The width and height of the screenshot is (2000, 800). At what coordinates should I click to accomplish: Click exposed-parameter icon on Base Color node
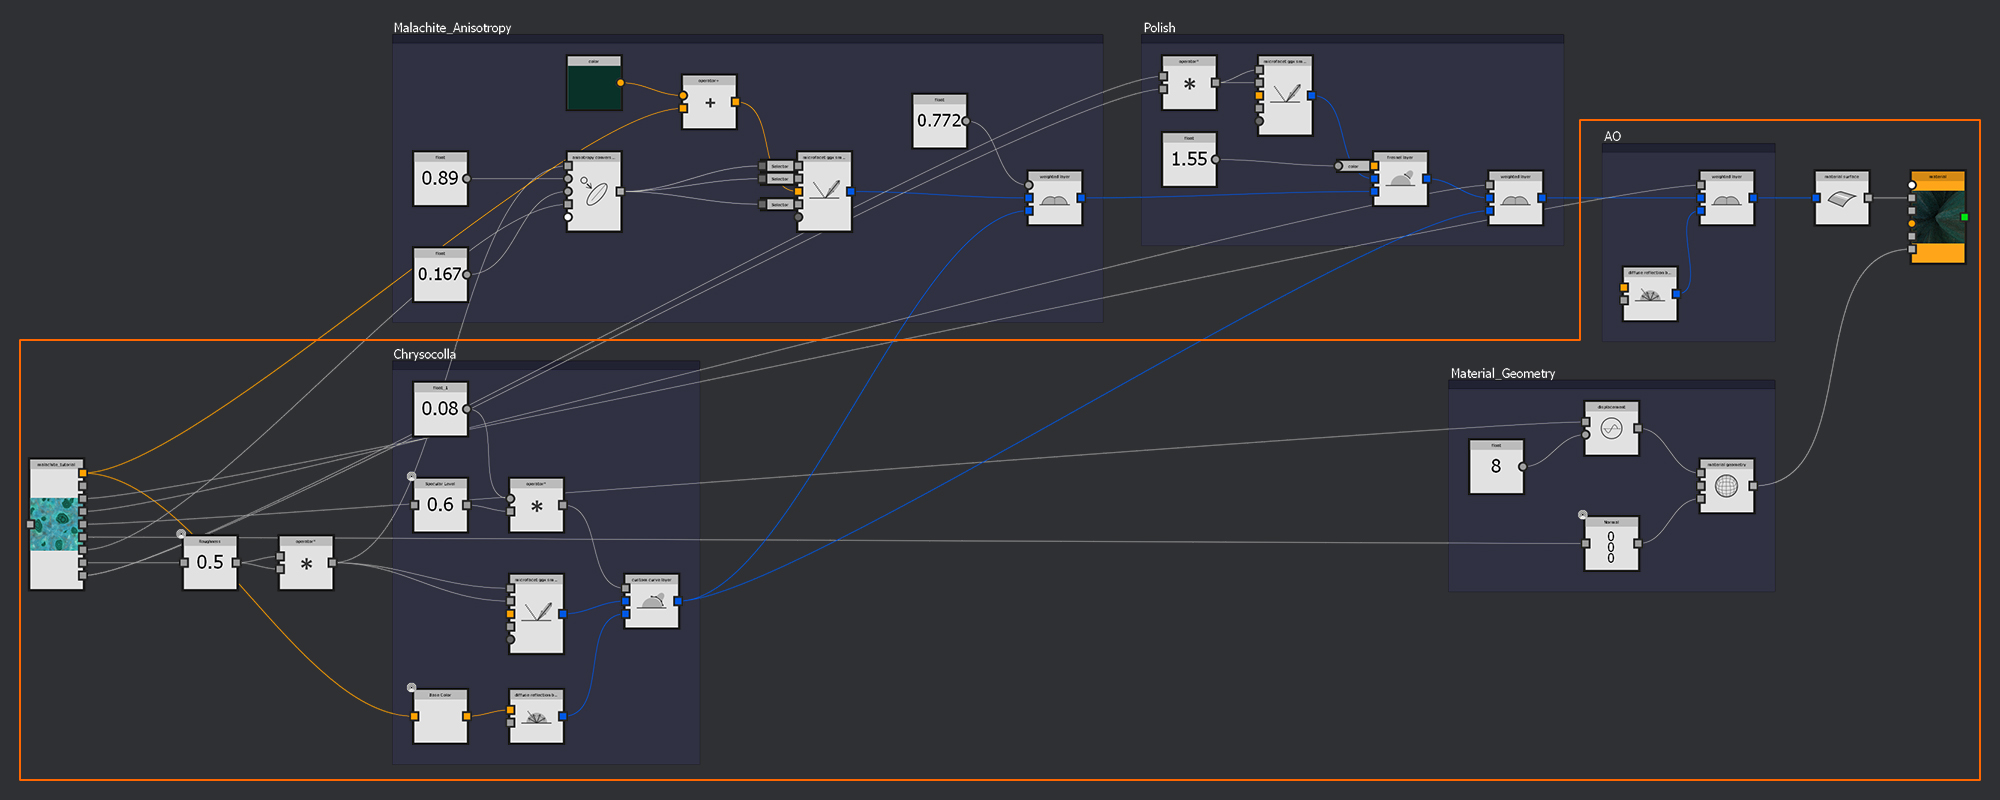click(x=411, y=687)
